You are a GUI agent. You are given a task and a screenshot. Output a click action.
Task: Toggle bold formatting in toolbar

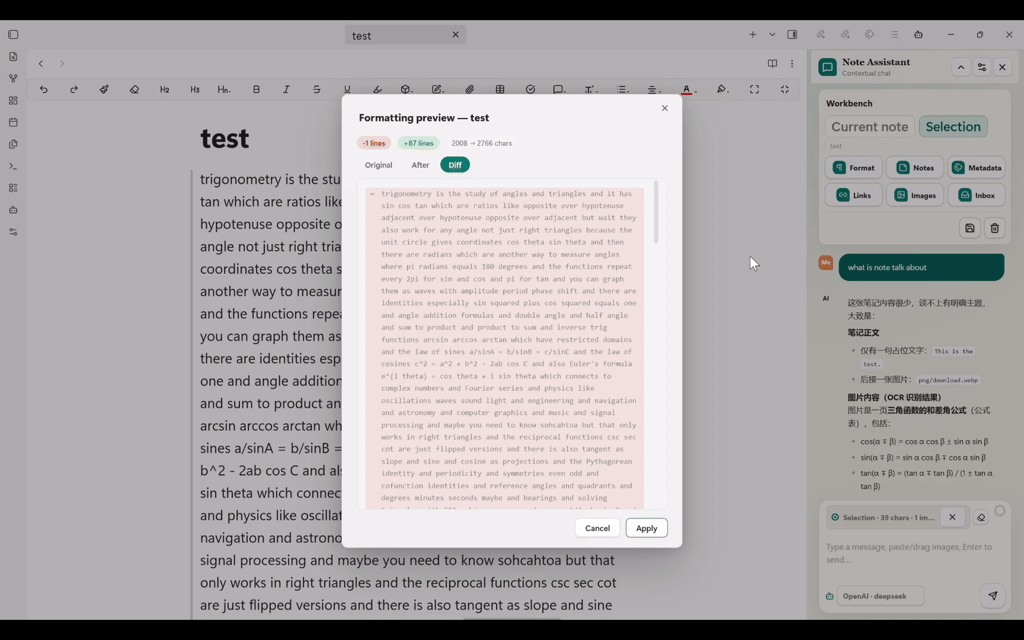point(256,89)
